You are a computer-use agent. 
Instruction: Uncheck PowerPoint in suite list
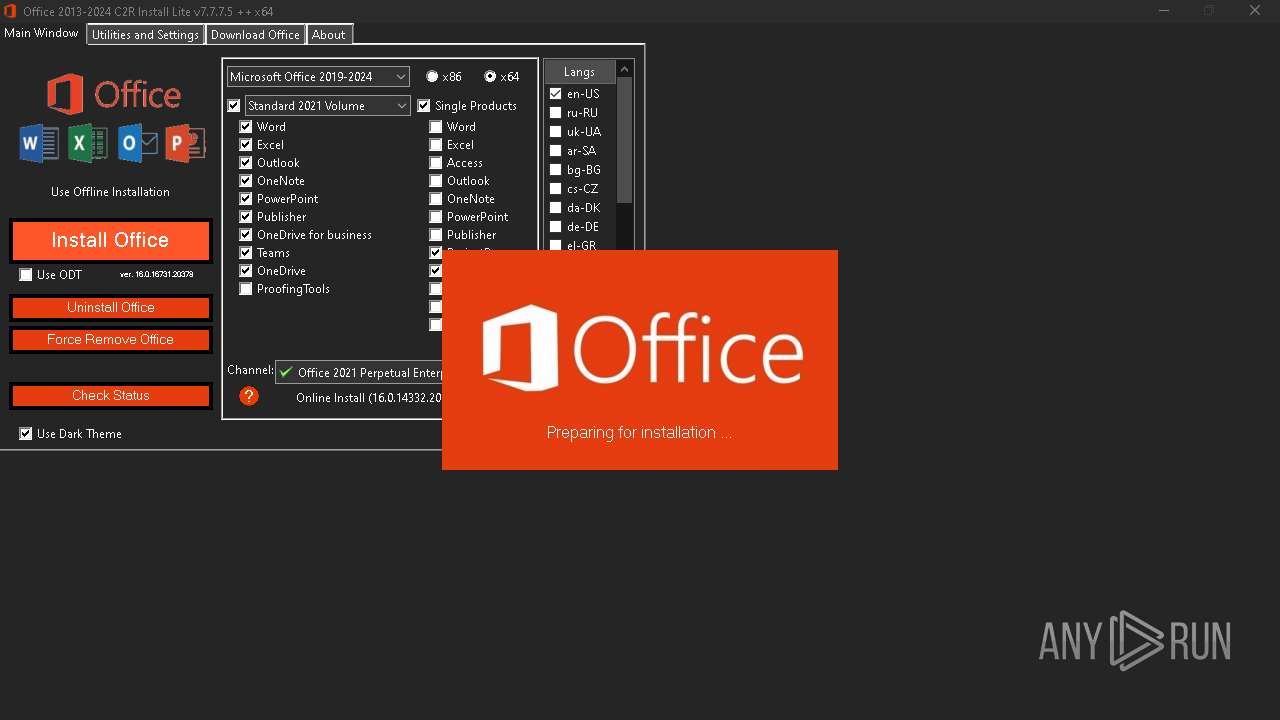[x=246, y=199]
